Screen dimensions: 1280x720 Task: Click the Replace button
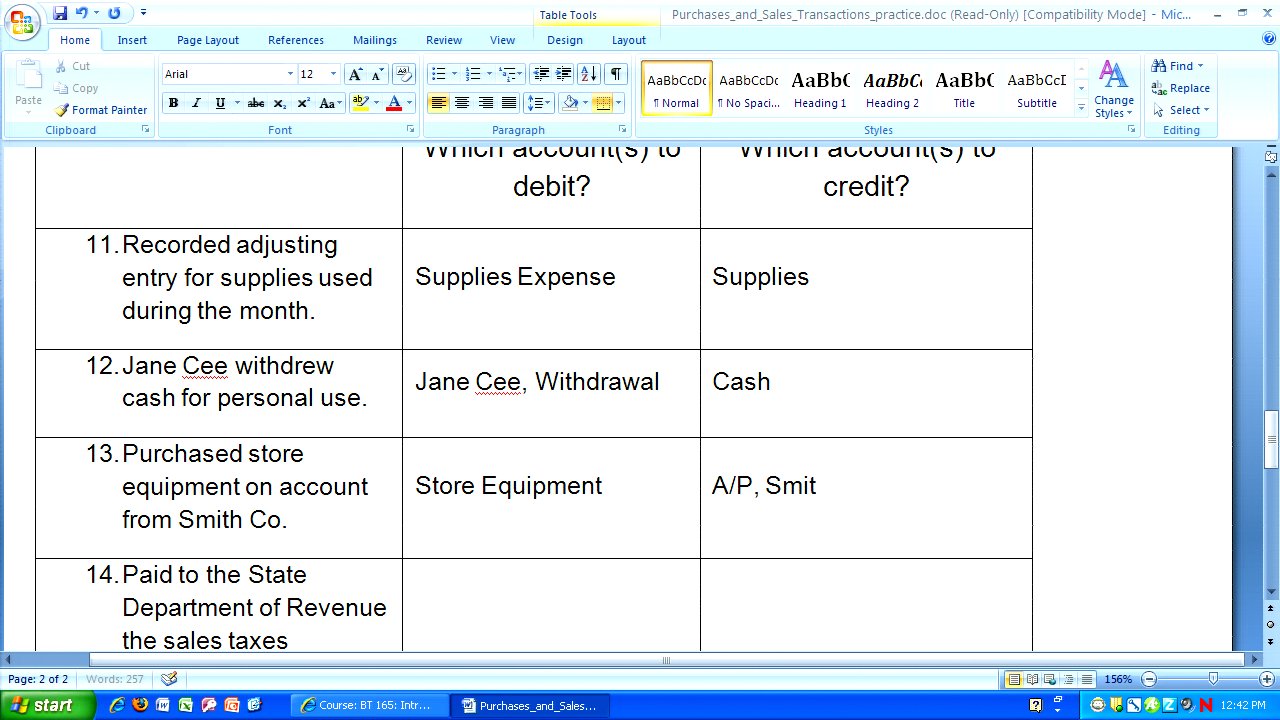tap(1181, 88)
